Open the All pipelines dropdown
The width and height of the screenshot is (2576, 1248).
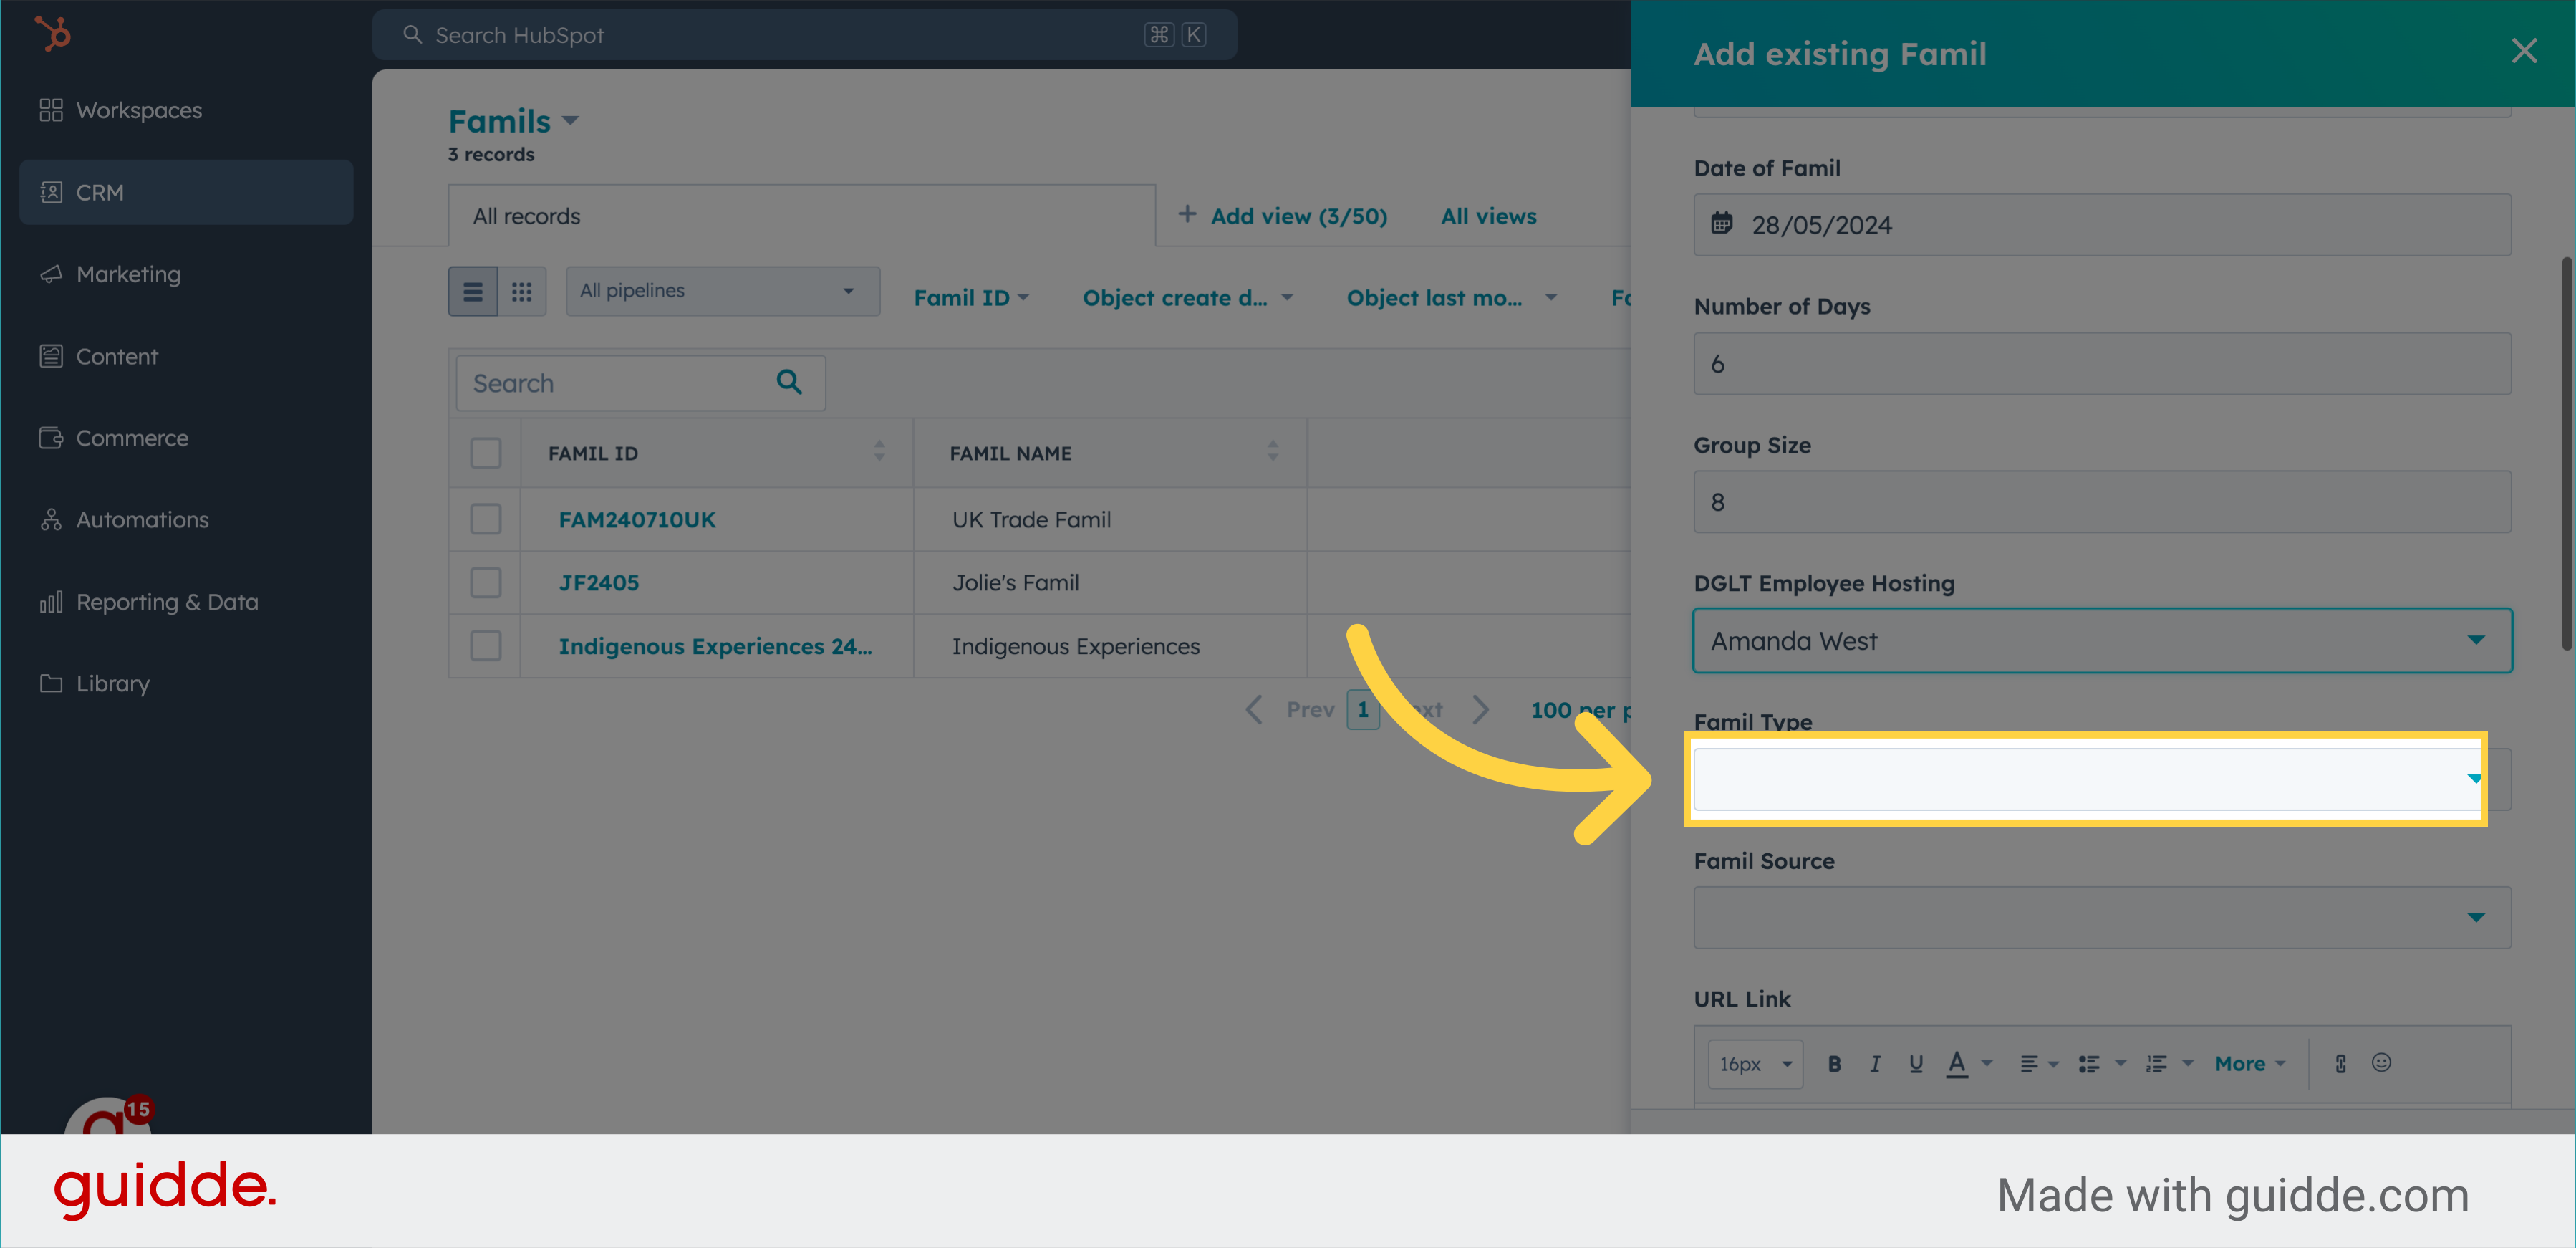click(x=722, y=291)
